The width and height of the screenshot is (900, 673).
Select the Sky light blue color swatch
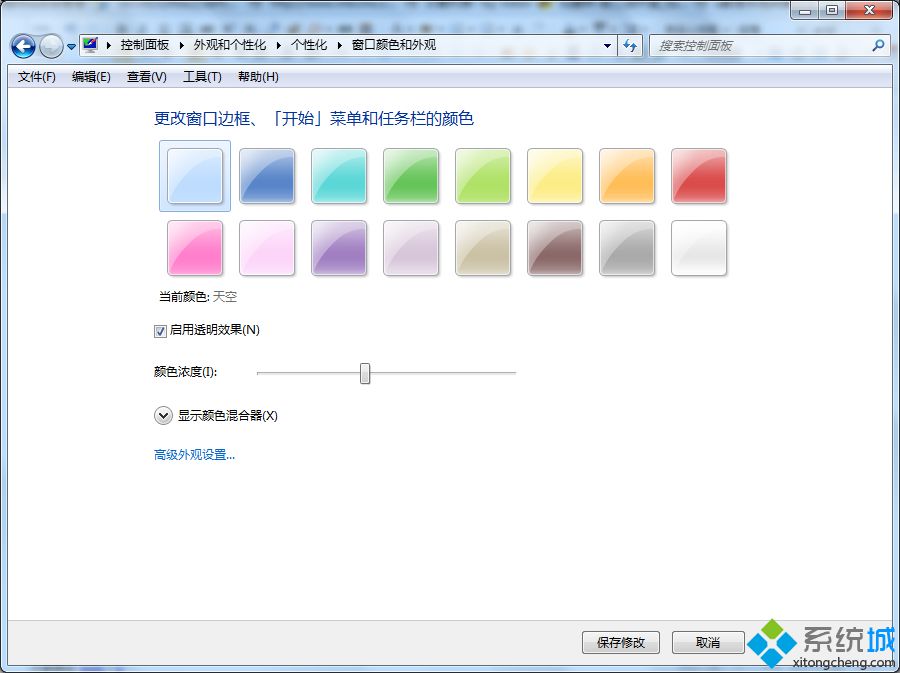(195, 176)
